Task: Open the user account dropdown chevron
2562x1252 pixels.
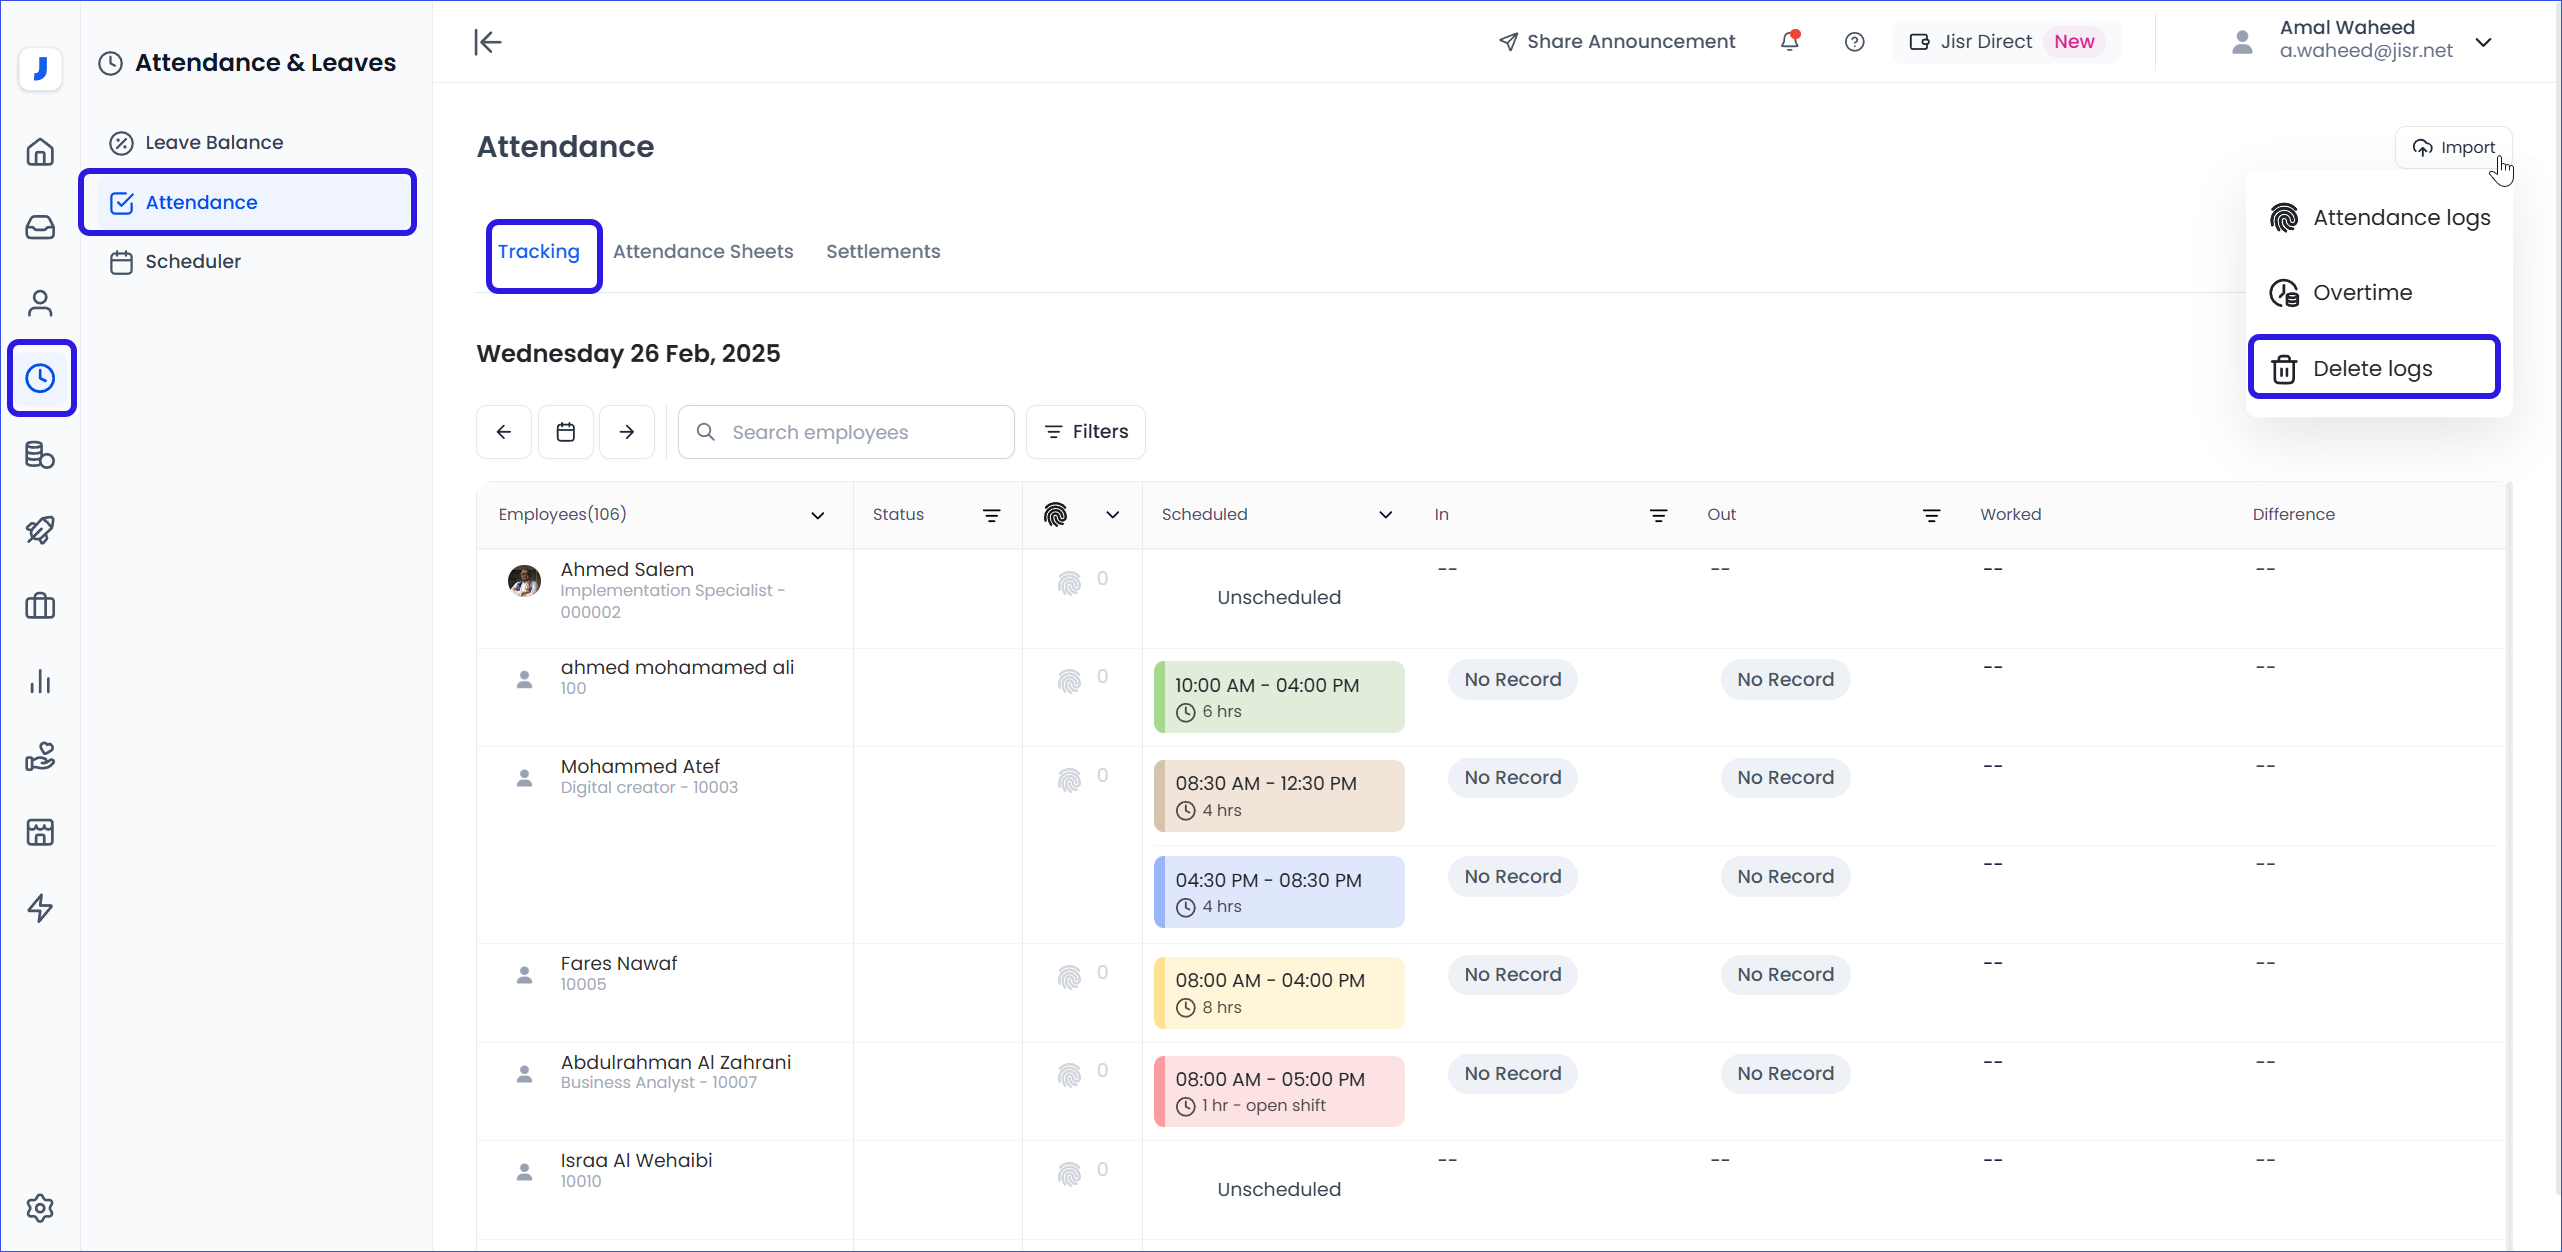Action: coord(2484,42)
